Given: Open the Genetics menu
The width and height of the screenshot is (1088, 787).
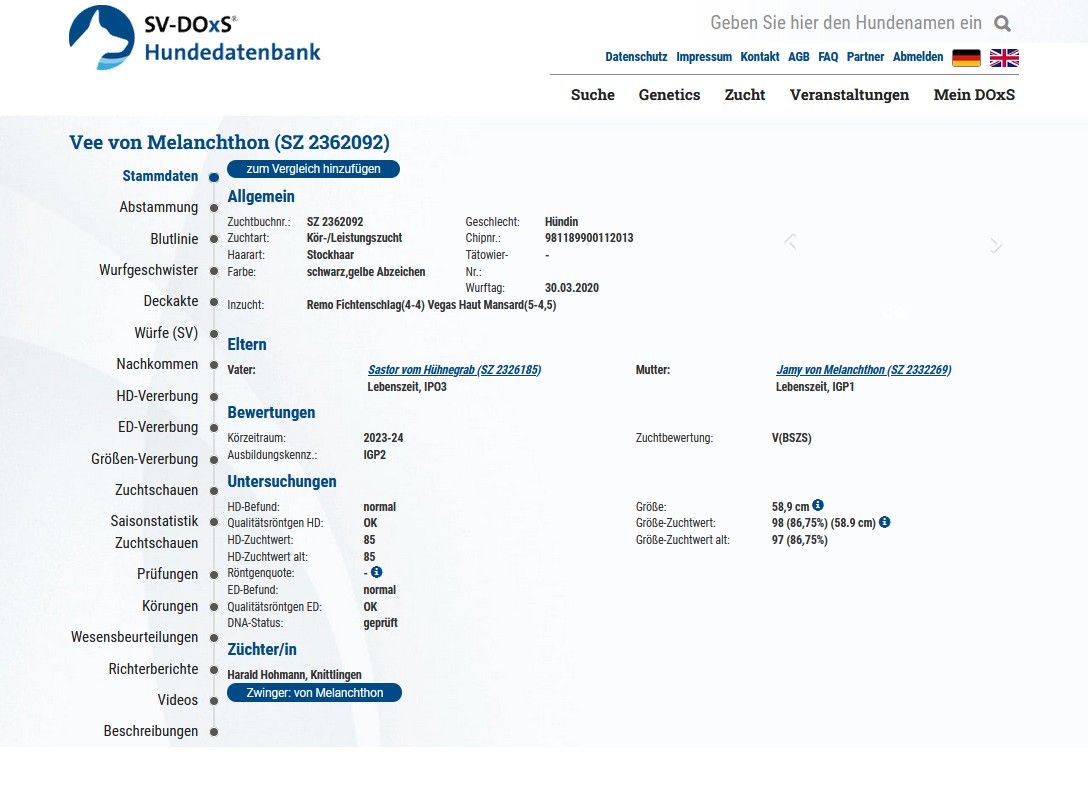Looking at the screenshot, I should [669, 95].
